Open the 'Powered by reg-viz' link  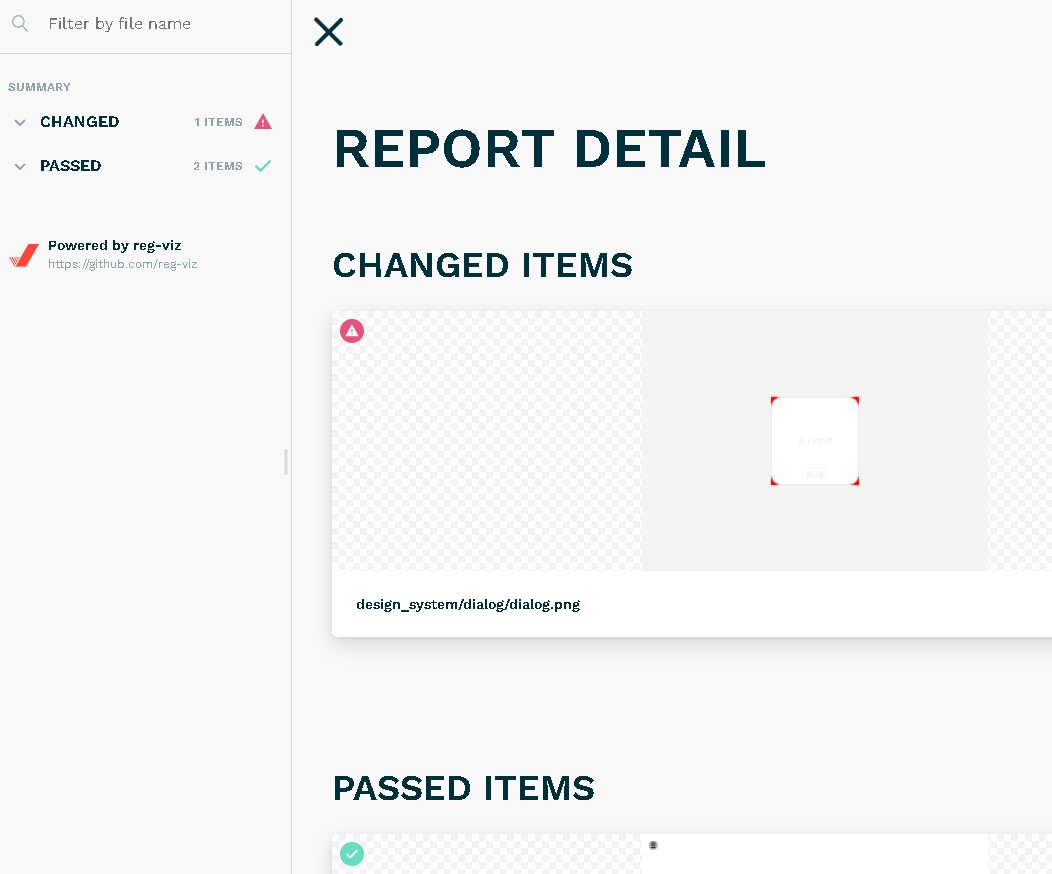point(115,245)
